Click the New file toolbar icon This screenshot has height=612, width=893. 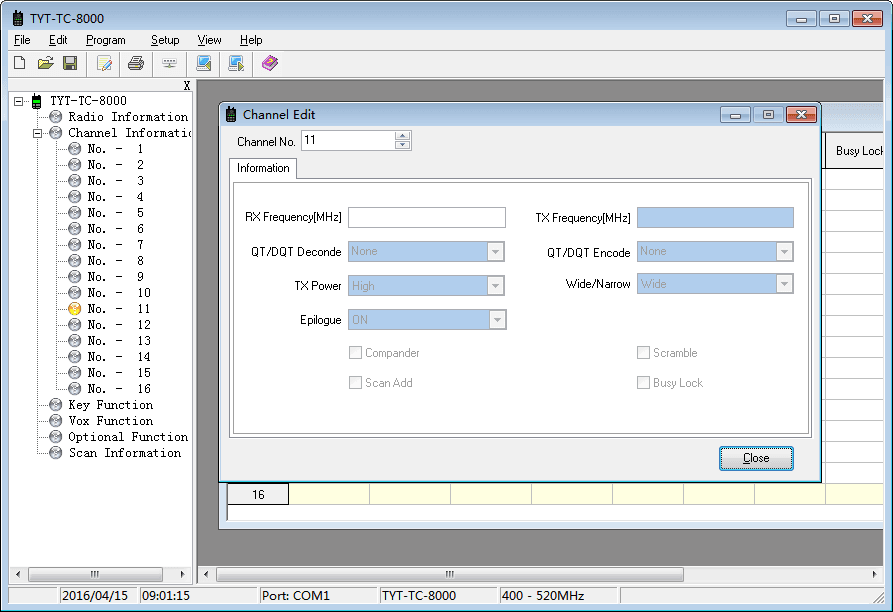coord(19,64)
